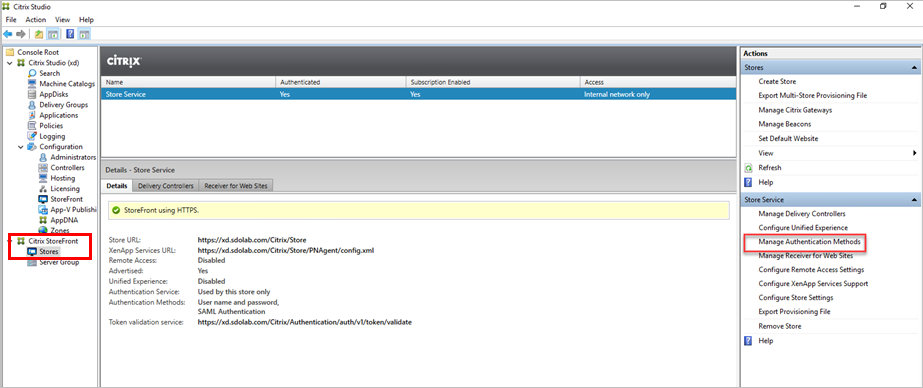The height and width of the screenshot is (388, 923).
Task: Click Manage Citrix Gateways
Action: point(795,110)
